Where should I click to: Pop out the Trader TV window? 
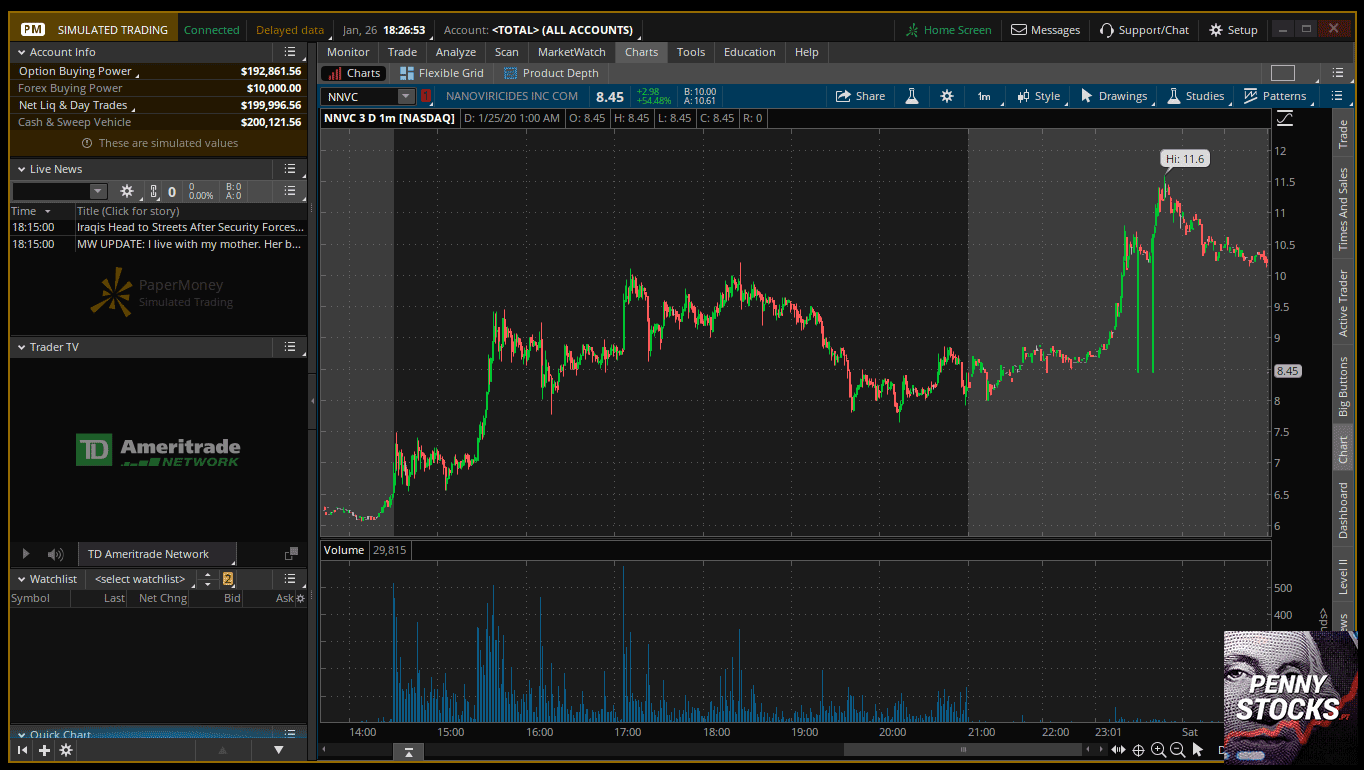pyautogui.click(x=291, y=554)
